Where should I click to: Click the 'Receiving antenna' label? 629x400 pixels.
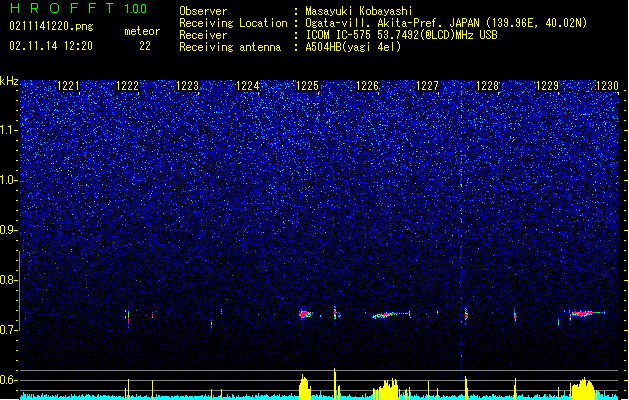click(230, 47)
